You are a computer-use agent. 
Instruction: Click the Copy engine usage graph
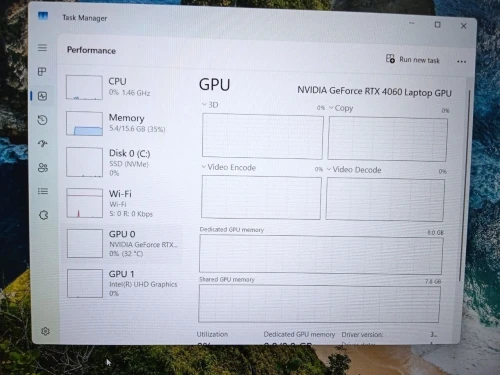coord(388,139)
